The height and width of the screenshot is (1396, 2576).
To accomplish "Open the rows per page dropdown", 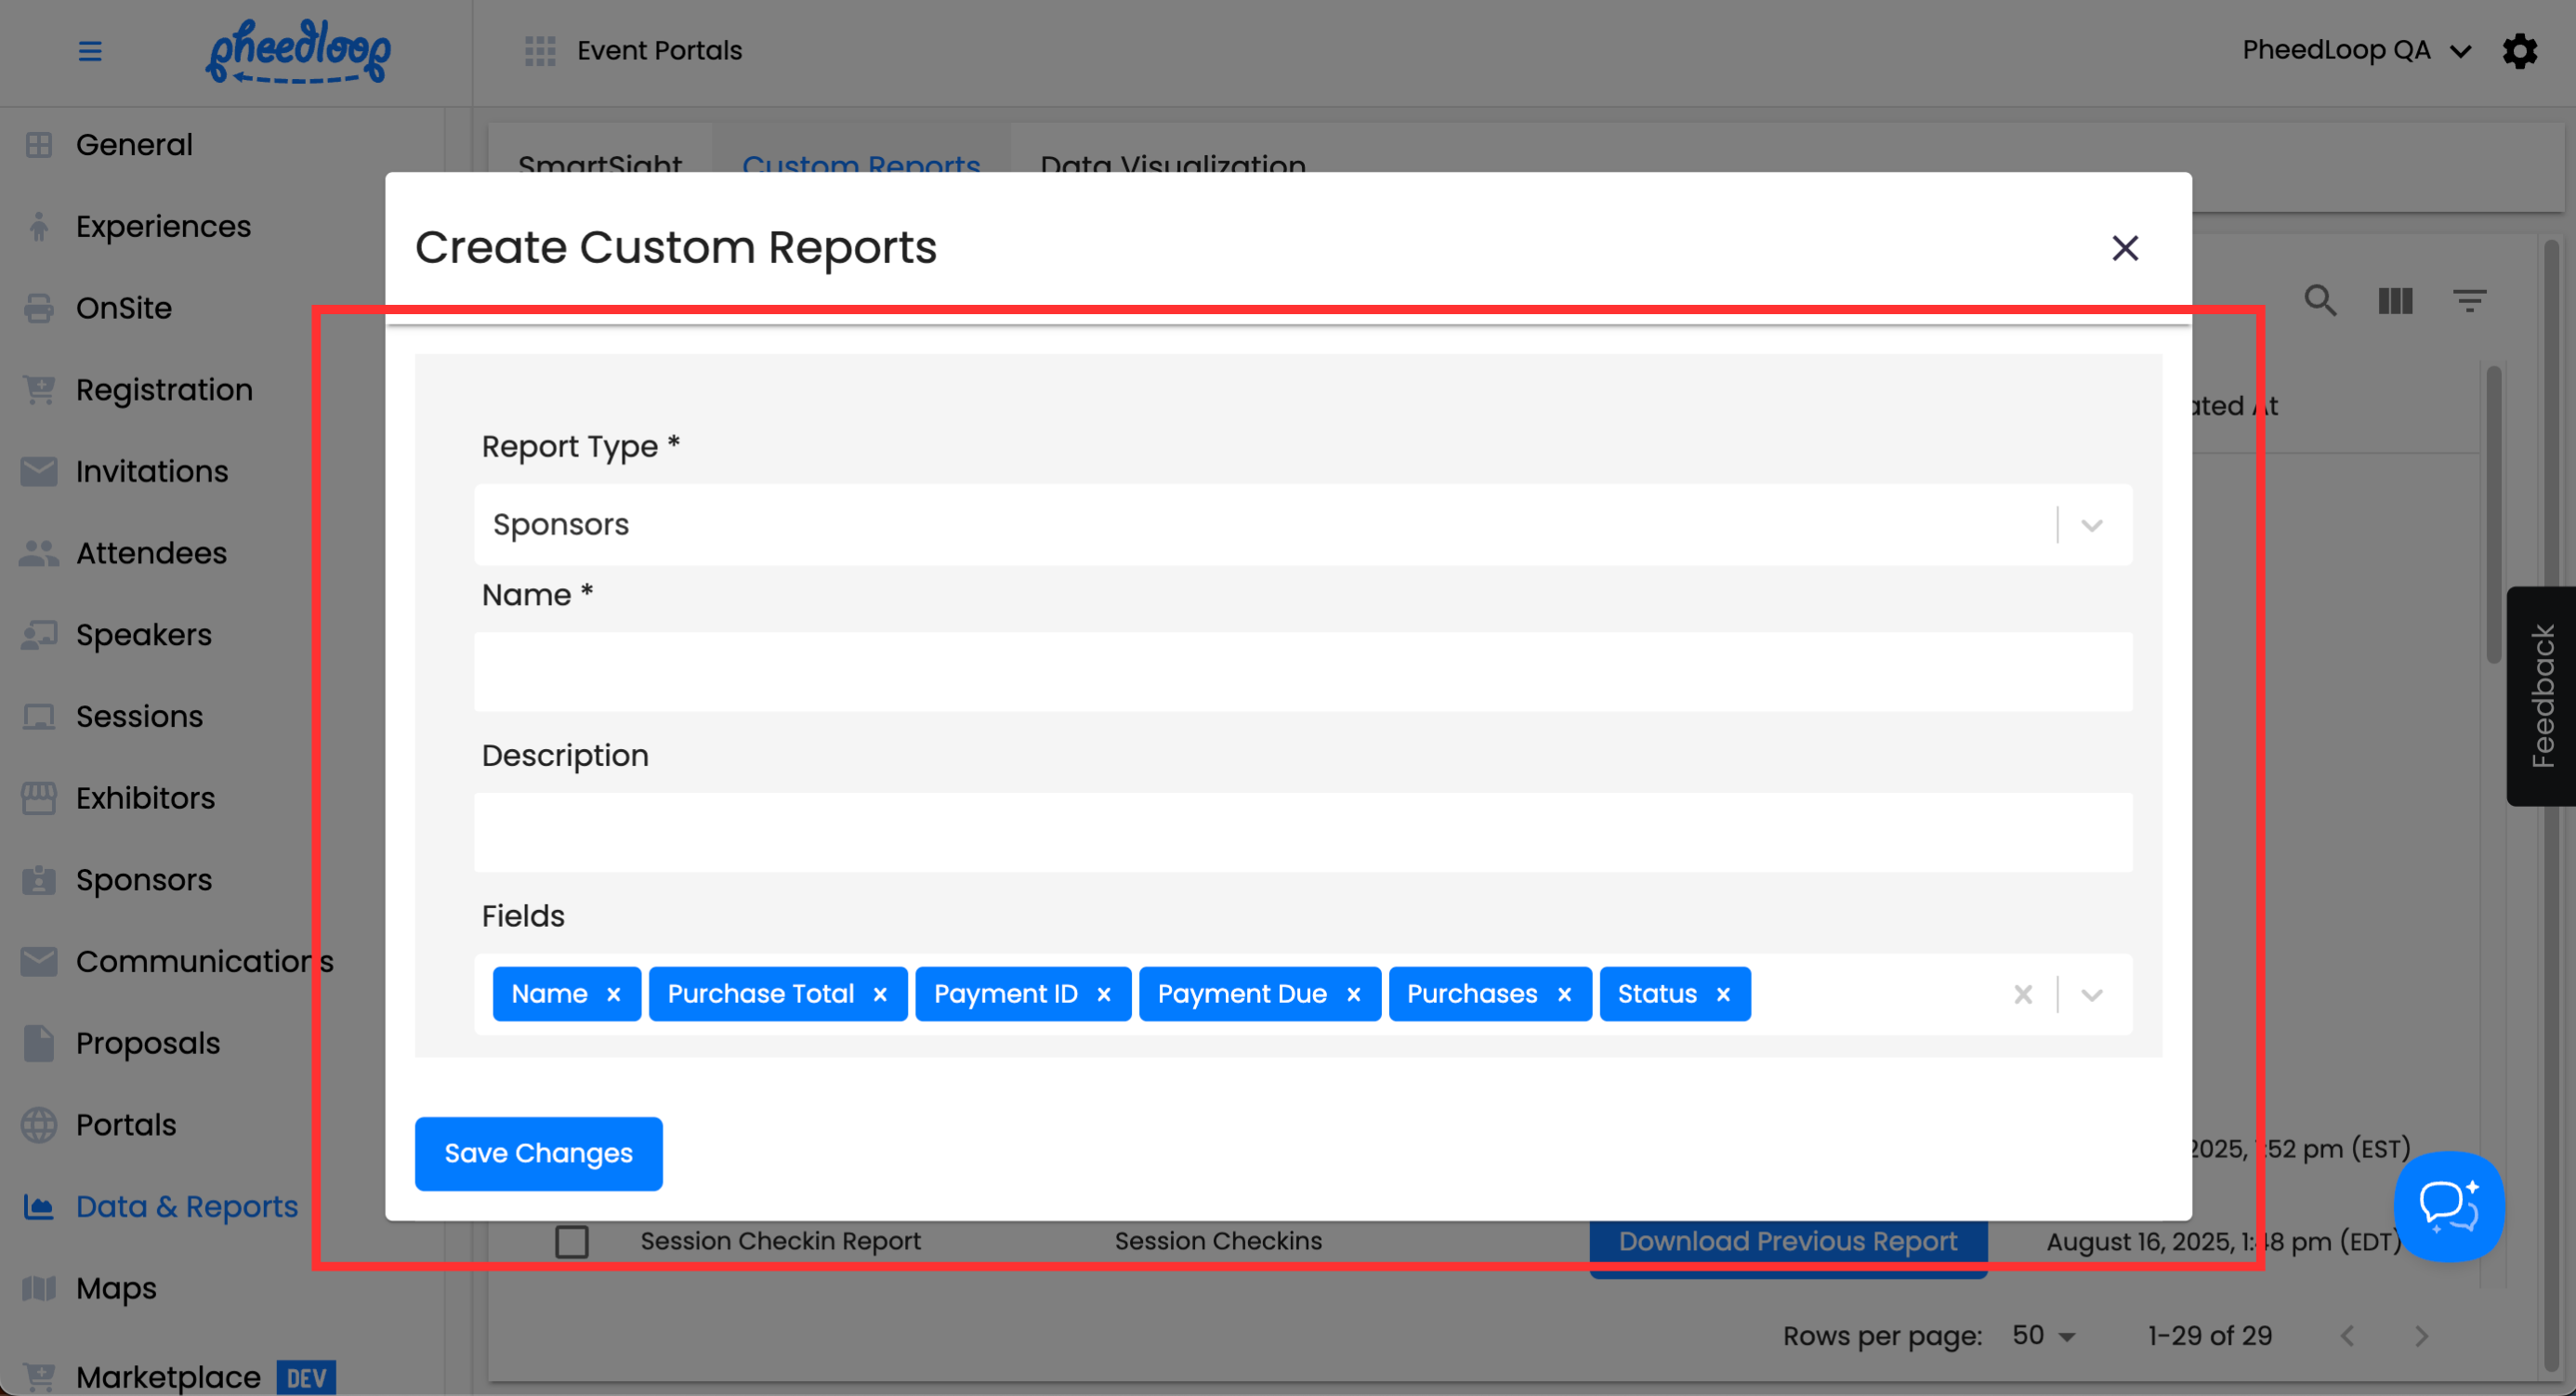I will (x=2044, y=1335).
